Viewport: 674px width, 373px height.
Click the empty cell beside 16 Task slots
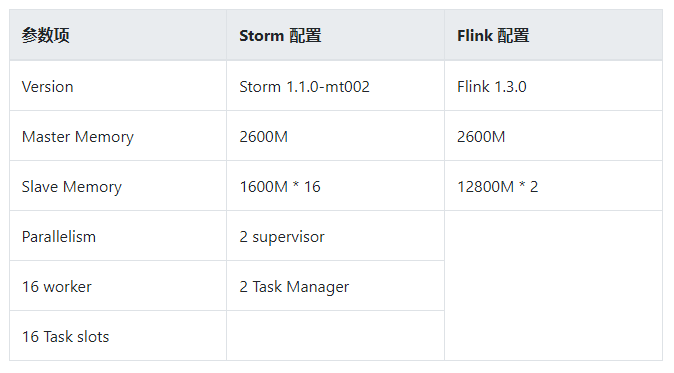[335, 336]
